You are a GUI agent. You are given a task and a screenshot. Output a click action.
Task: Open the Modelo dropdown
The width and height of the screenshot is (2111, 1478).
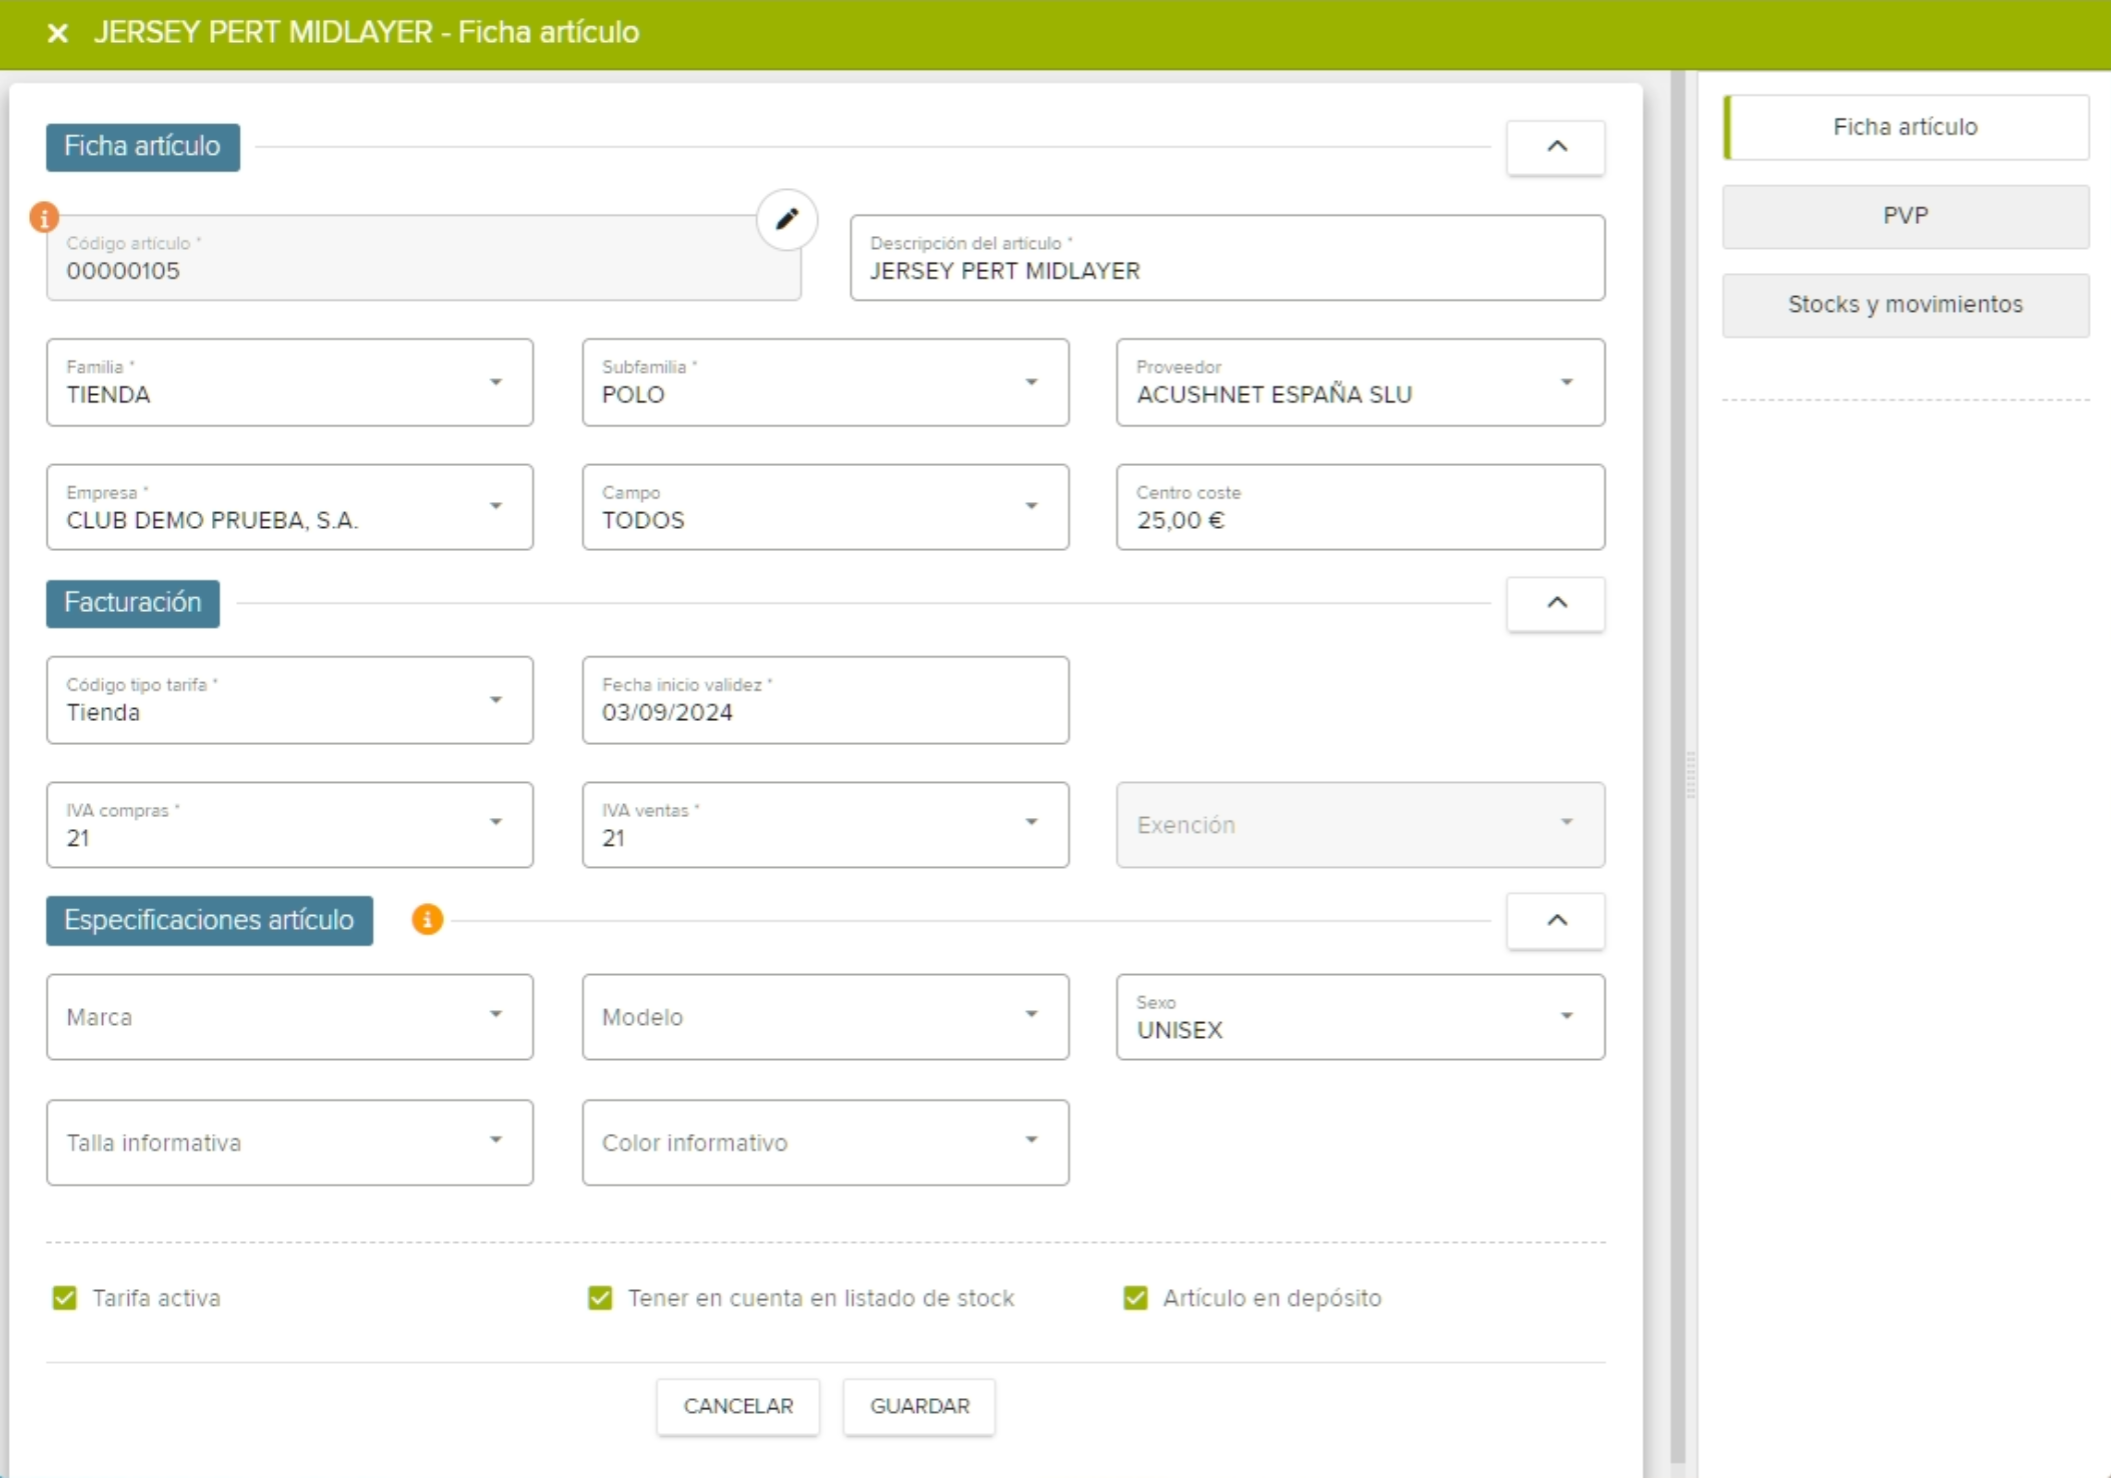click(x=825, y=1017)
